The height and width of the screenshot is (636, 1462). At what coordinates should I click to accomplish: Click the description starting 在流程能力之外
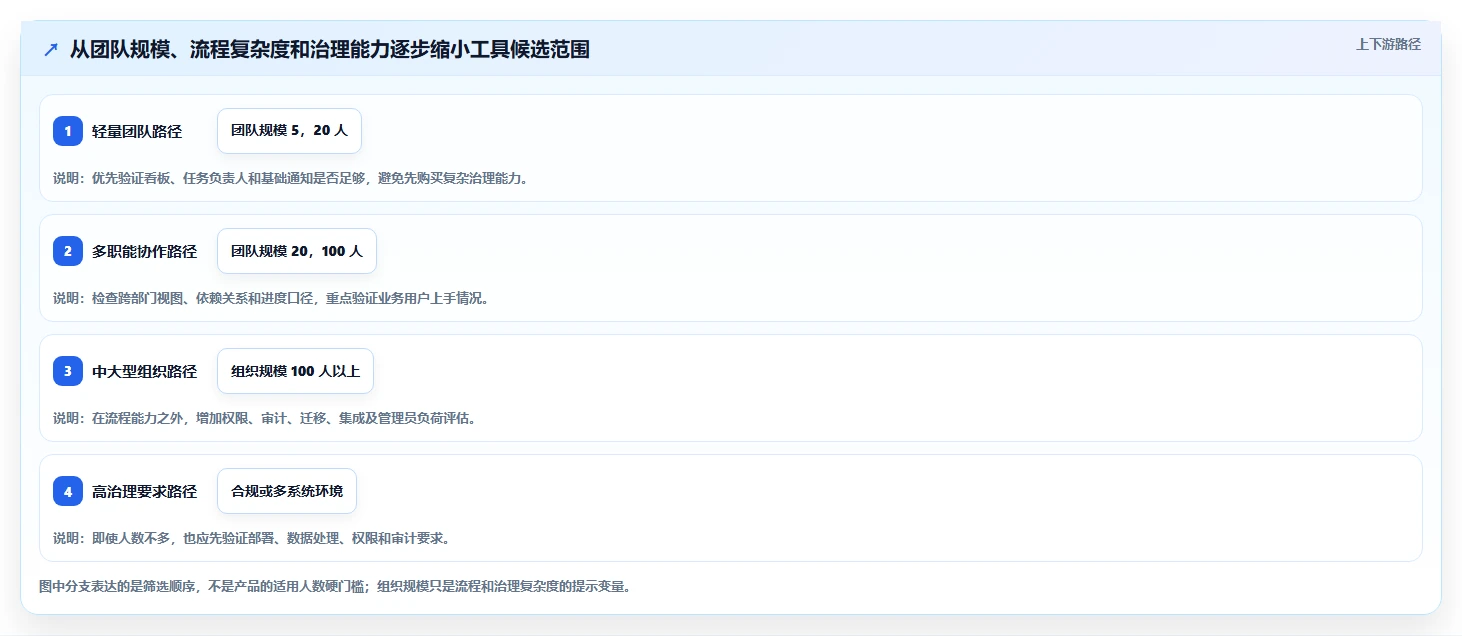[264, 418]
